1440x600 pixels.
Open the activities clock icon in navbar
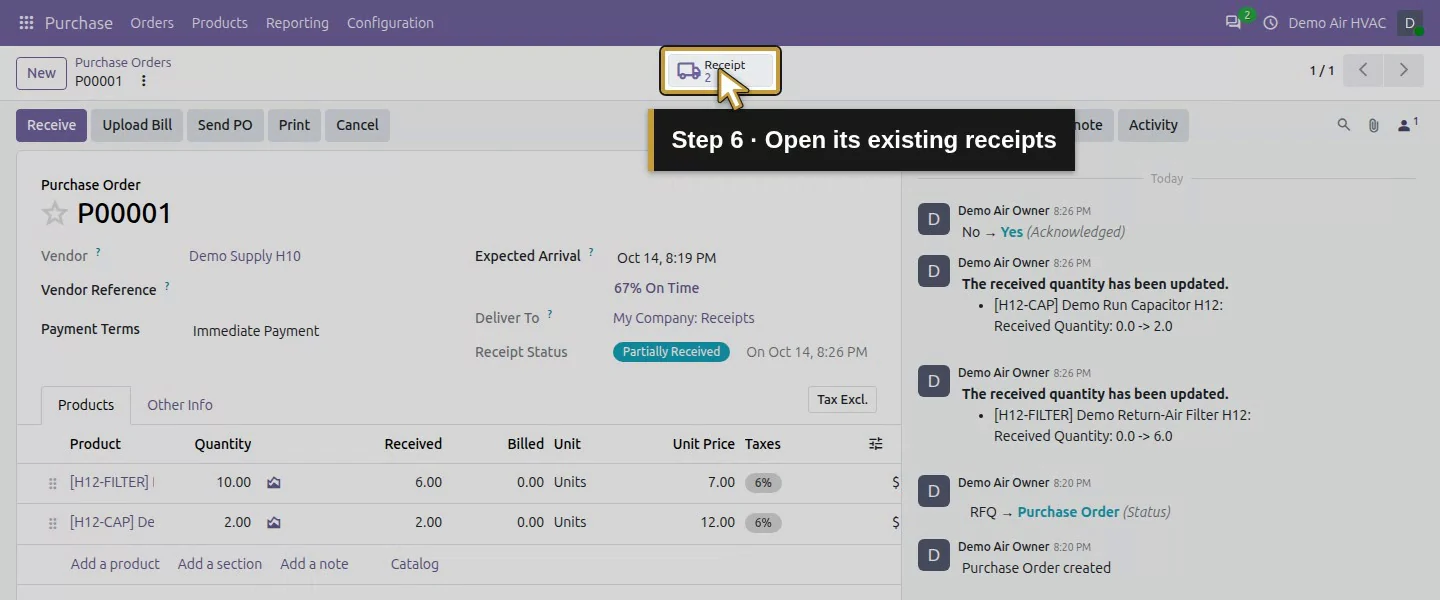[1271, 22]
